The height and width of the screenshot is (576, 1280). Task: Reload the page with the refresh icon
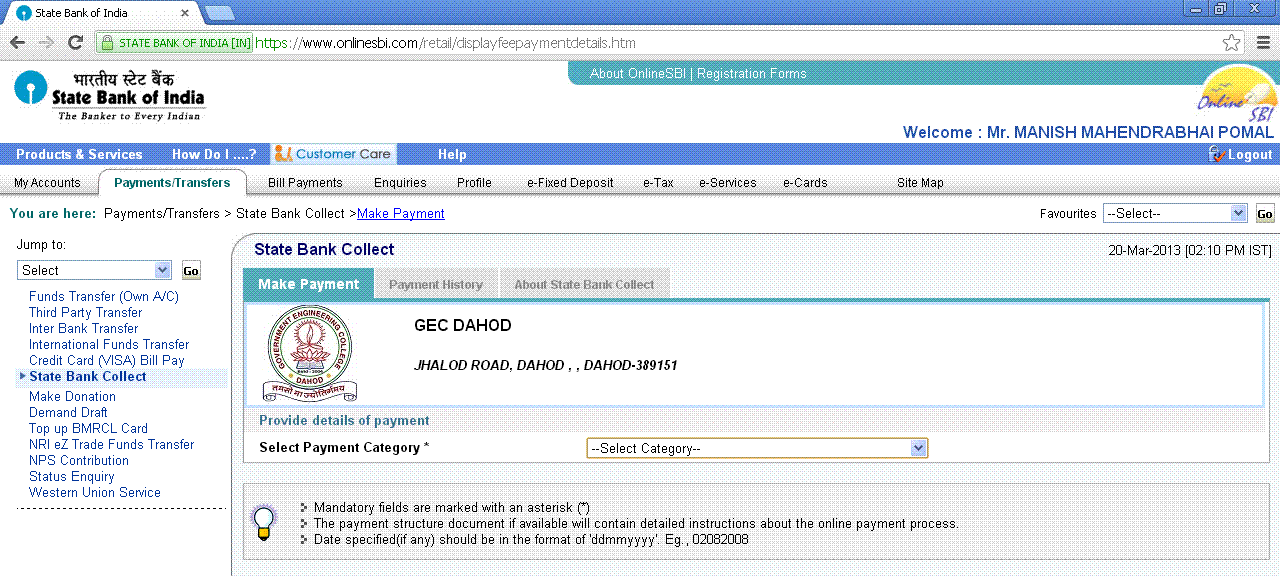click(x=75, y=43)
